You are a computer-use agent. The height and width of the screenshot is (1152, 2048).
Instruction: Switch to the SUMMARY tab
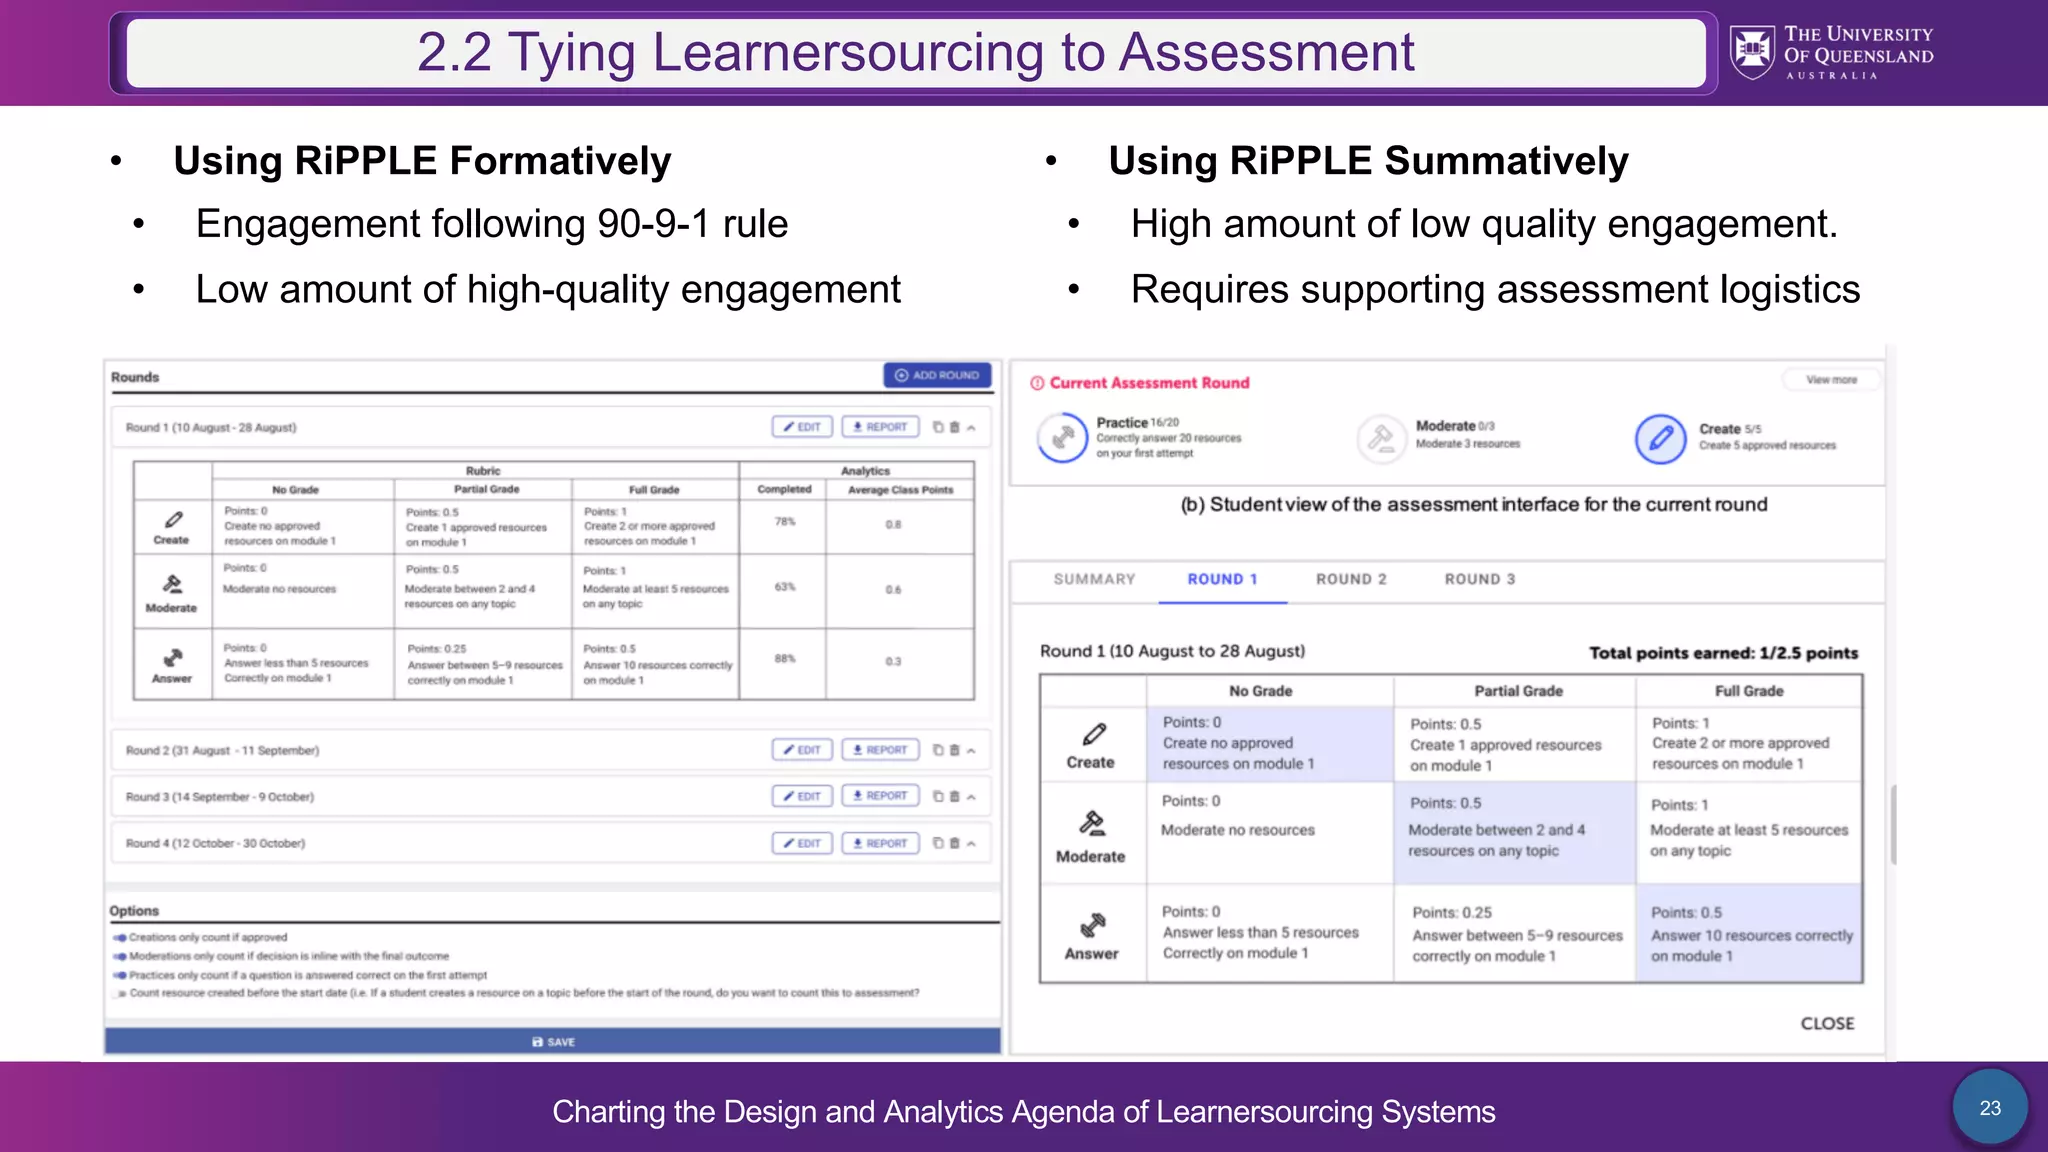click(1094, 579)
